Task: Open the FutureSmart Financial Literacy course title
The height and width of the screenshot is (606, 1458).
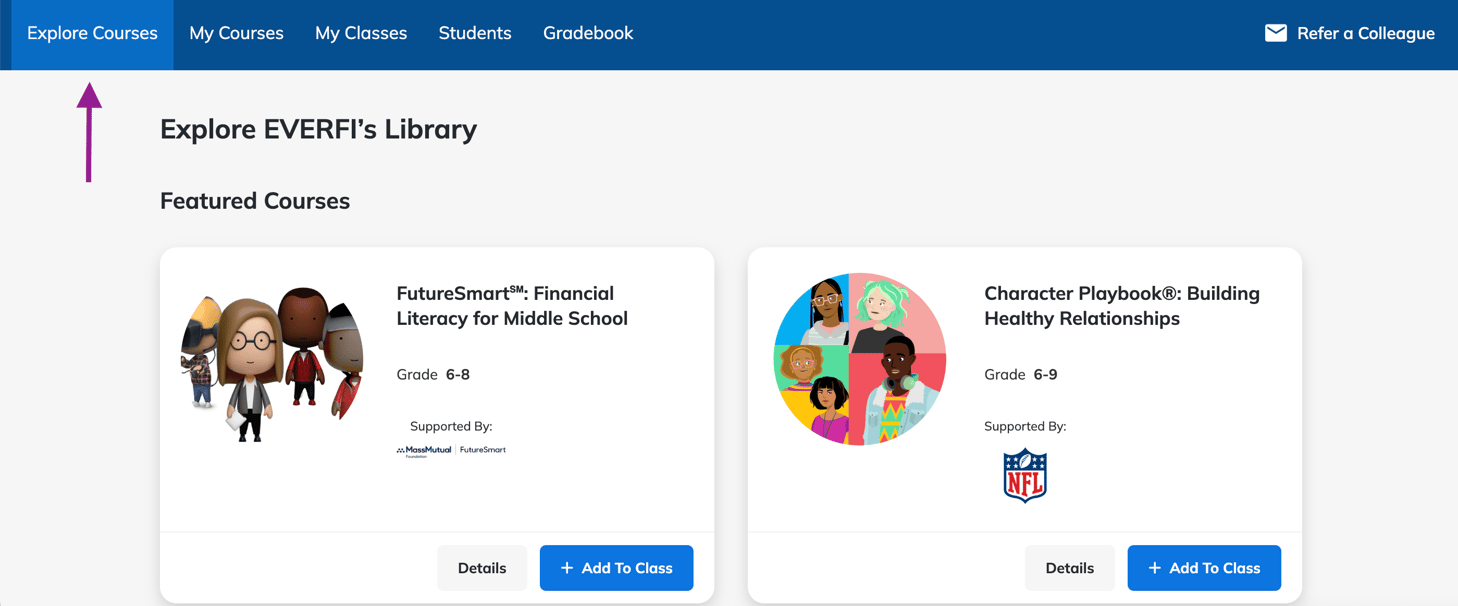Action: (512, 306)
